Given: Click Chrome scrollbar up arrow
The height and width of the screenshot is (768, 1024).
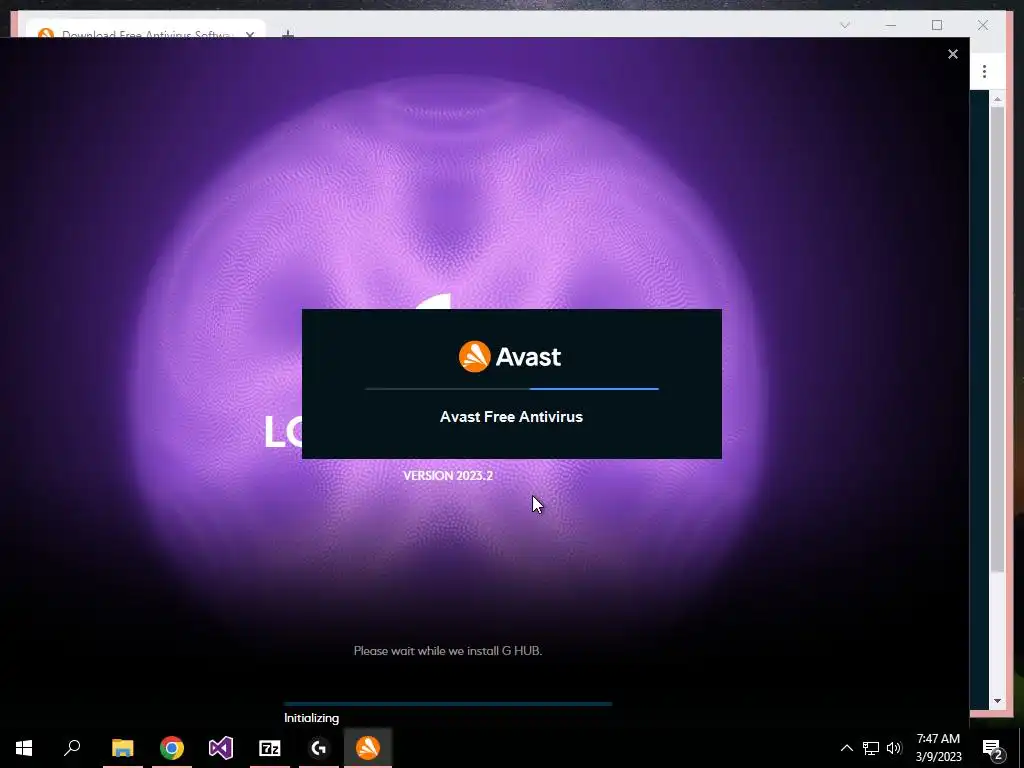Looking at the screenshot, I should click(997, 99).
